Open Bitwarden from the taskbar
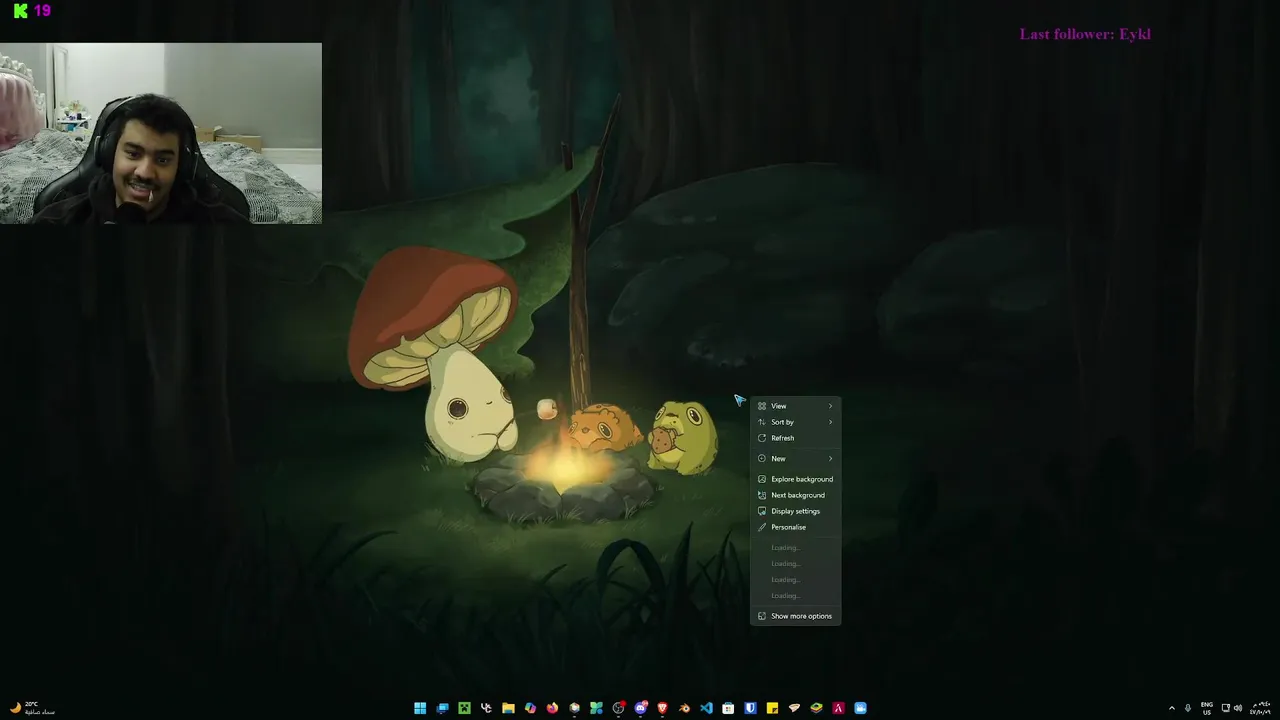 tap(750, 708)
